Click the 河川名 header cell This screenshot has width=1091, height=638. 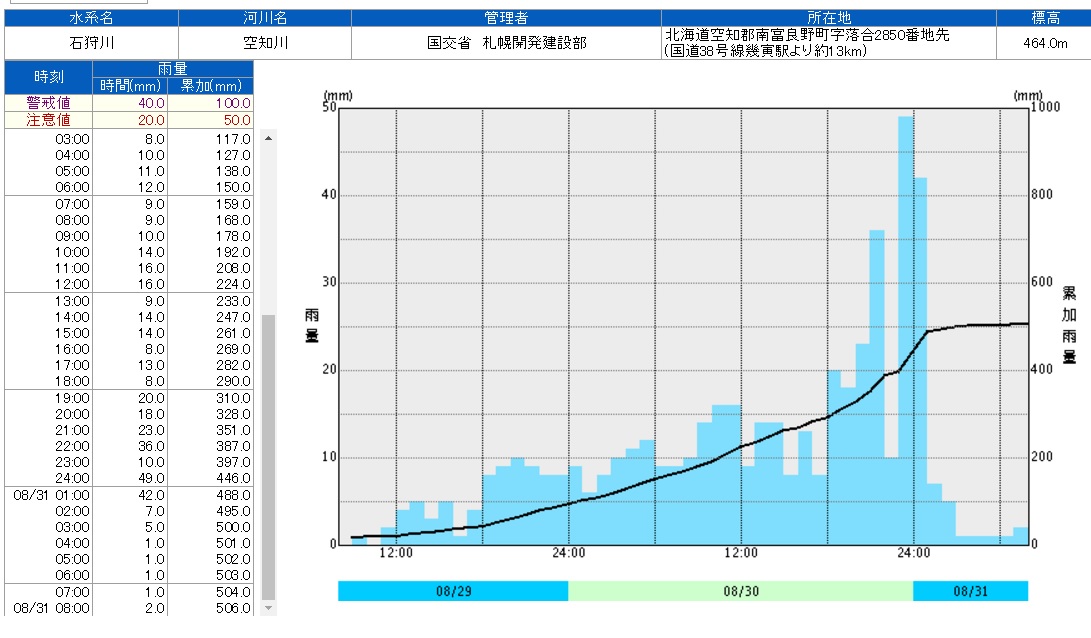coord(265,18)
